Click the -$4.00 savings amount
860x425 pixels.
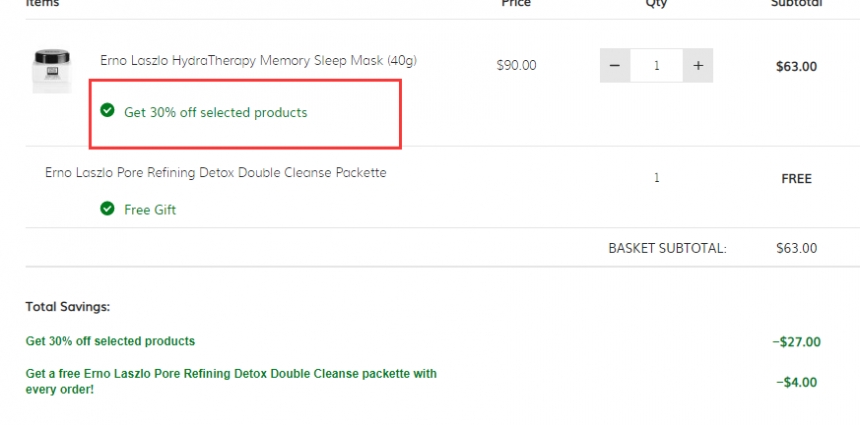click(x=796, y=383)
